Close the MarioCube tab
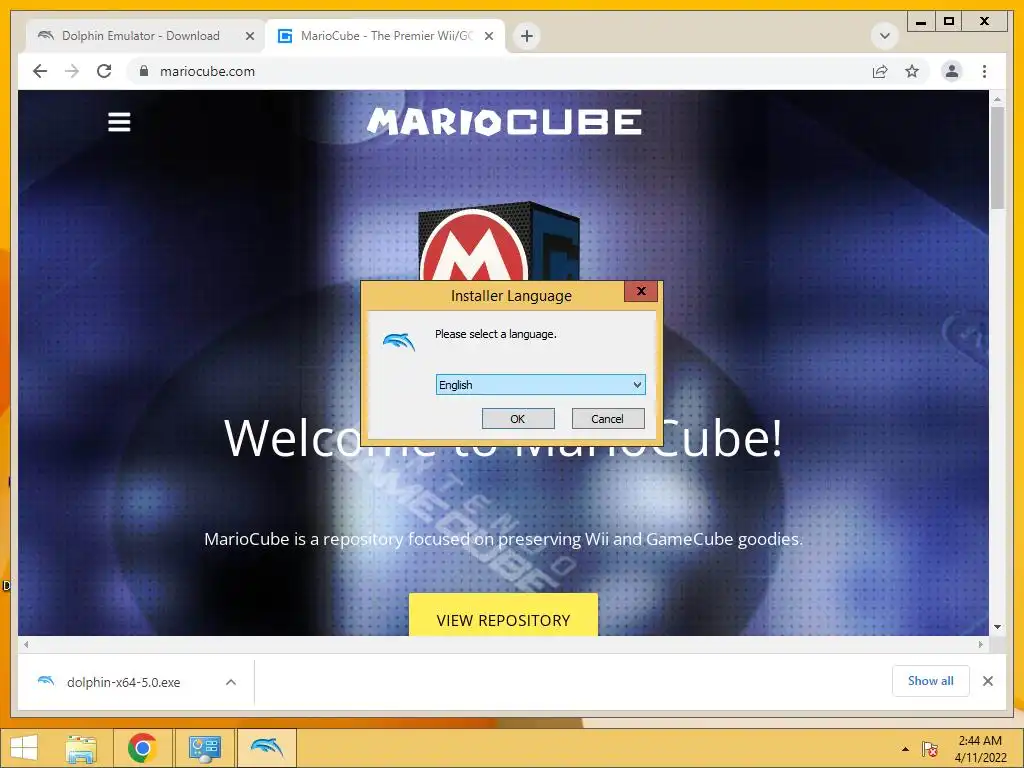1024x768 pixels. (488, 37)
